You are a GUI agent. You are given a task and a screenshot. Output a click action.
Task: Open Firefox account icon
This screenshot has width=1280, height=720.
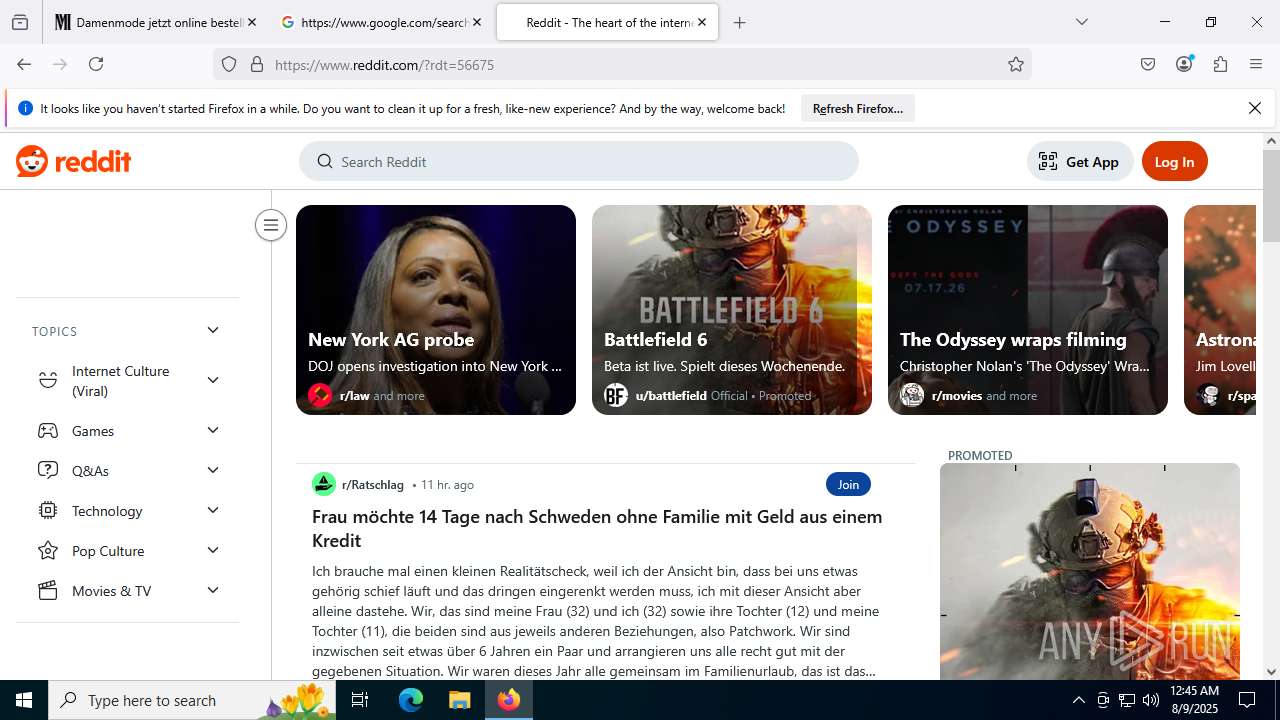click(x=1184, y=64)
